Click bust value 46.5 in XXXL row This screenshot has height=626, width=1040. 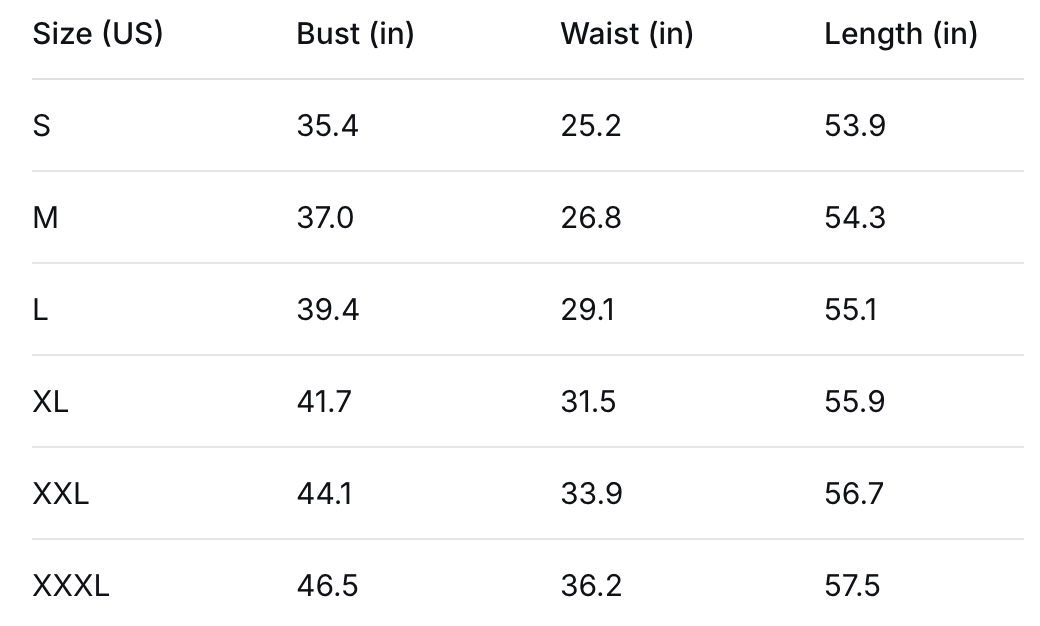pos(327,586)
